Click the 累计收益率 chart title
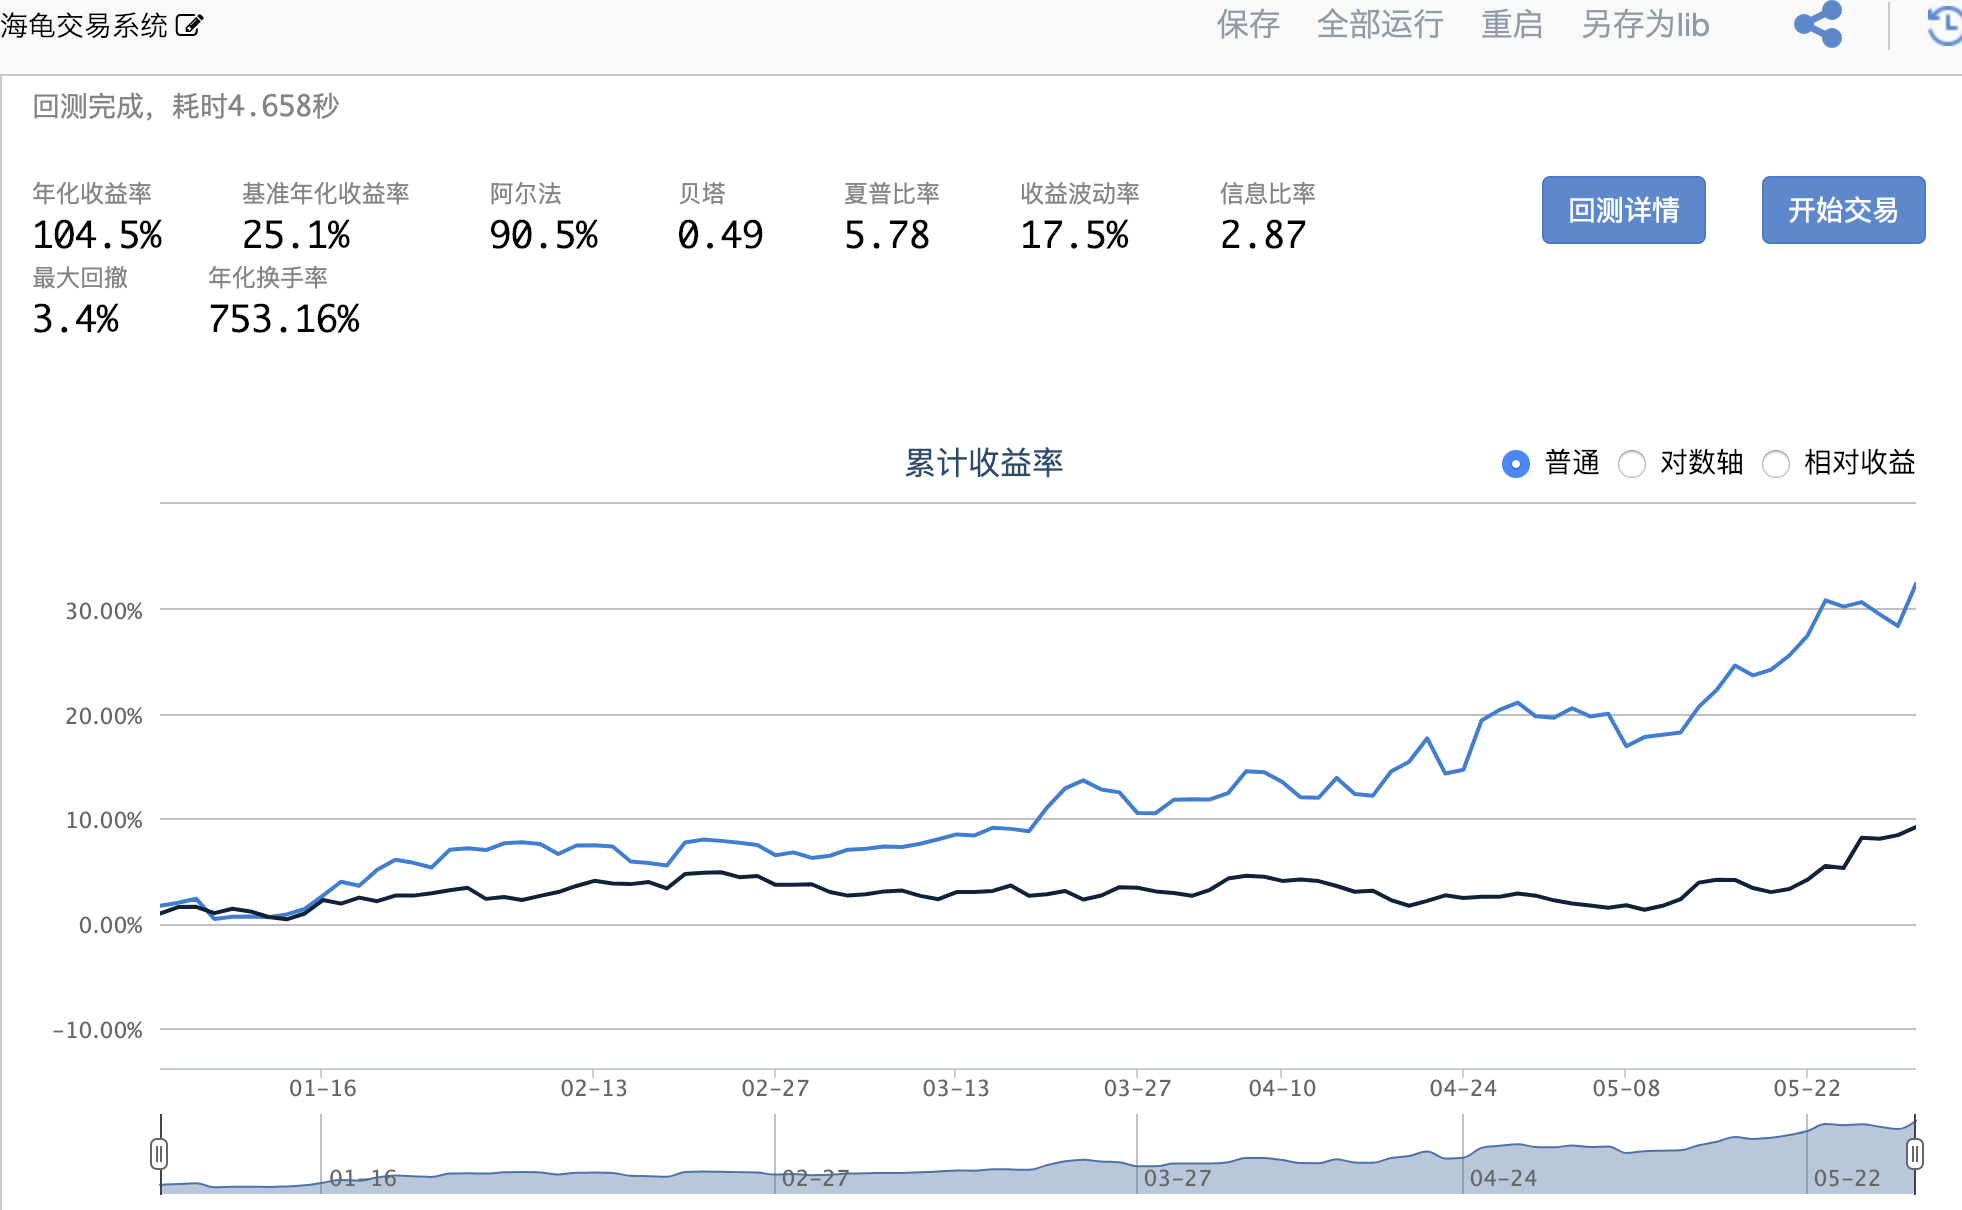The image size is (1962, 1210). tap(984, 463)
